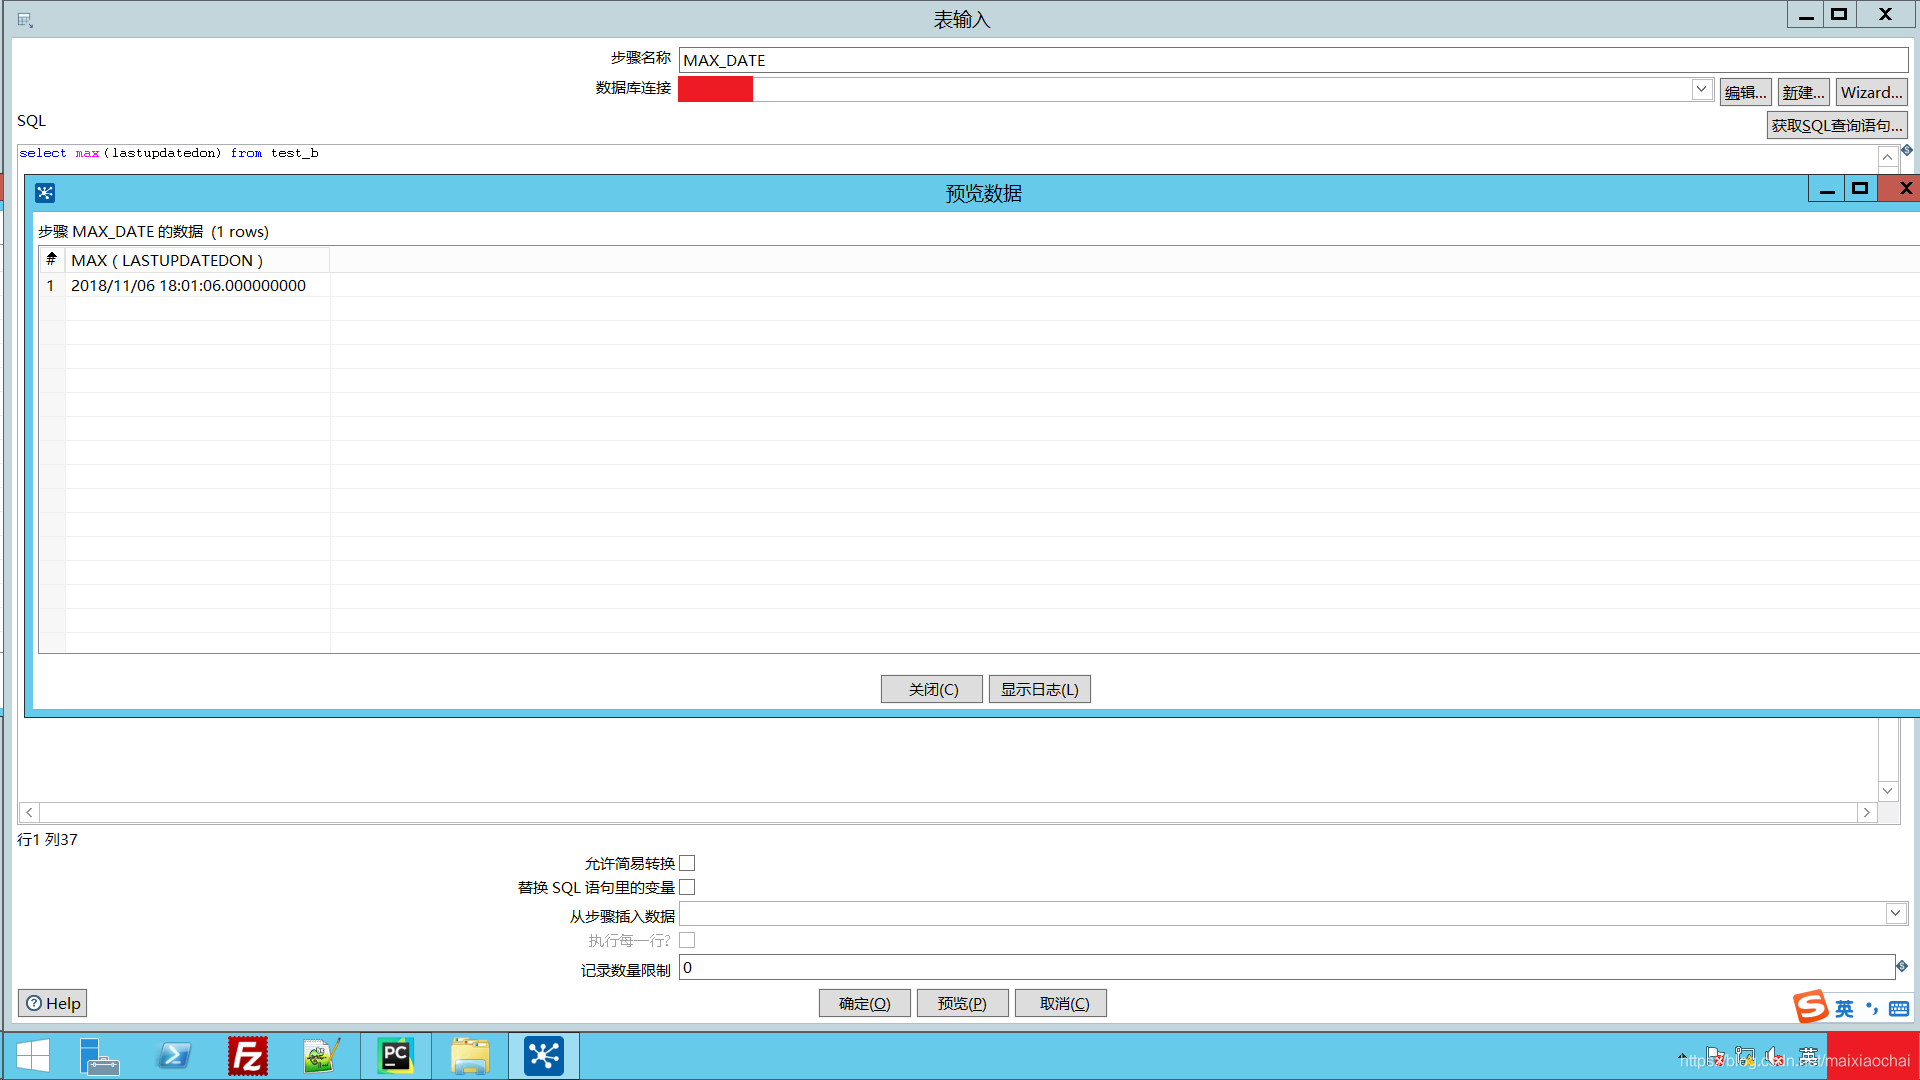Click the 预览(P) button
This screenshot has height=1080, width=1920.
(x=962, y=1003)
